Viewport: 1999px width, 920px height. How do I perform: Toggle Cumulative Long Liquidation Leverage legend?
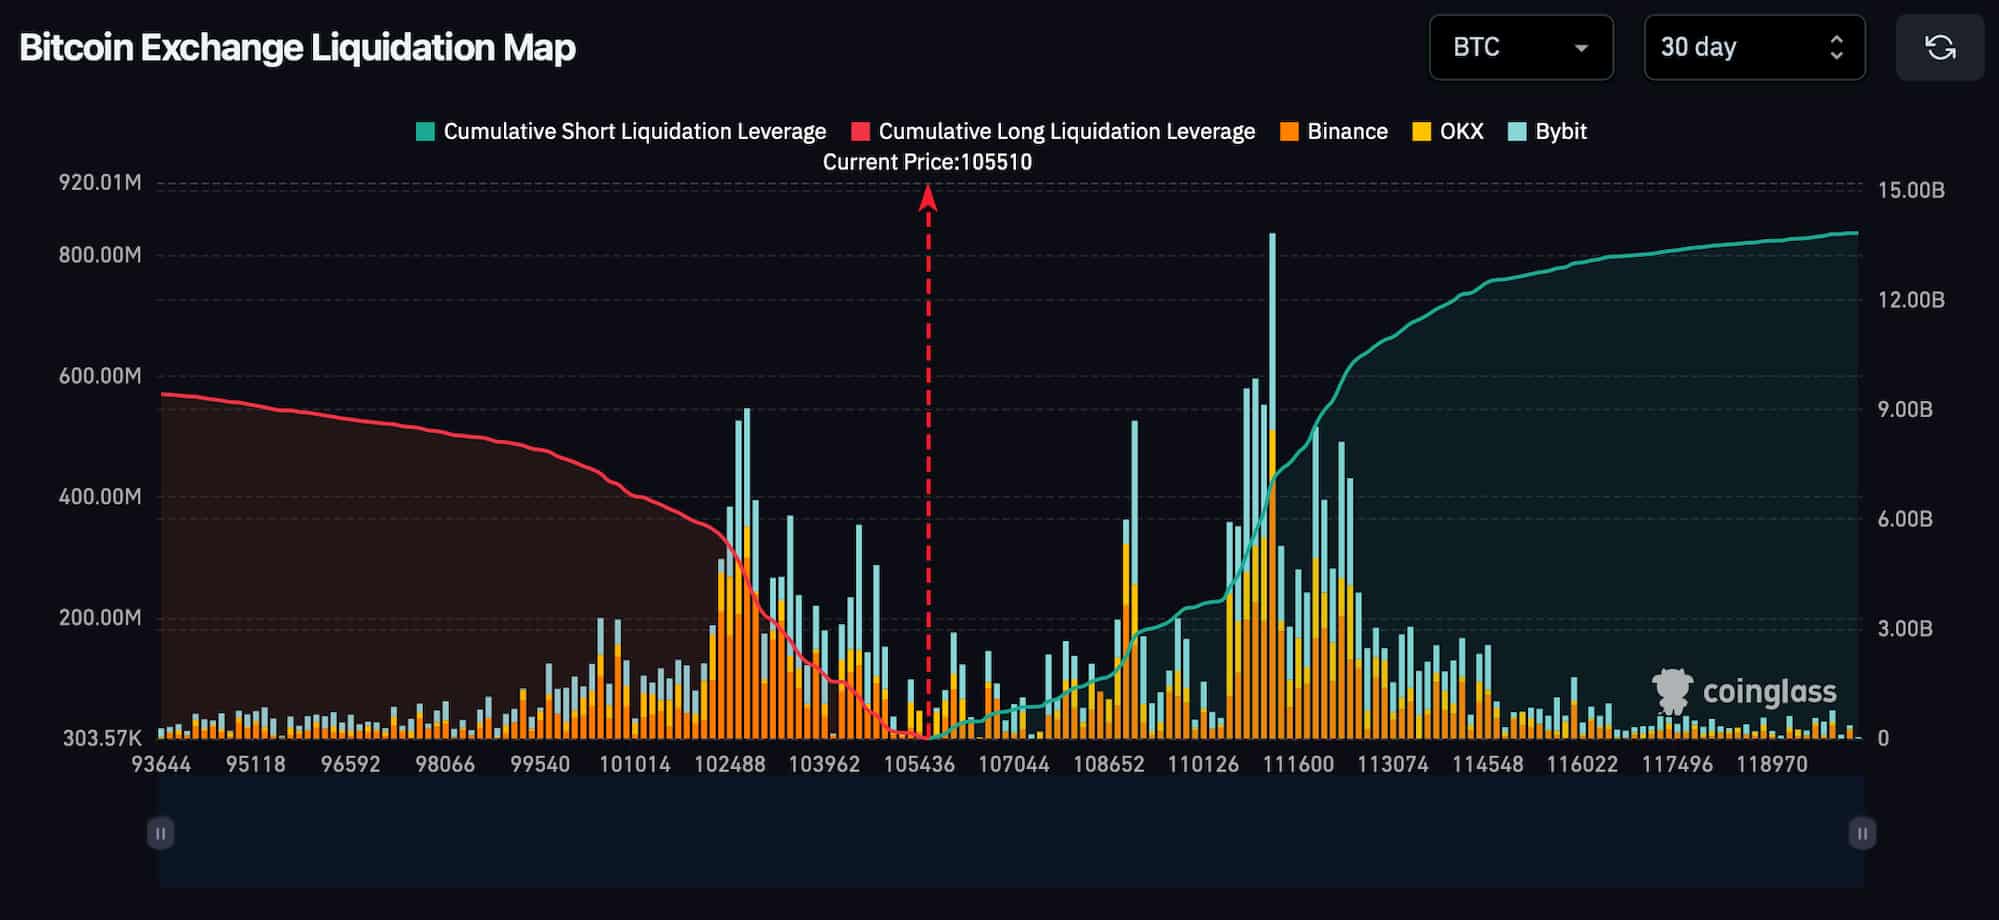[x=1053, y=131]
